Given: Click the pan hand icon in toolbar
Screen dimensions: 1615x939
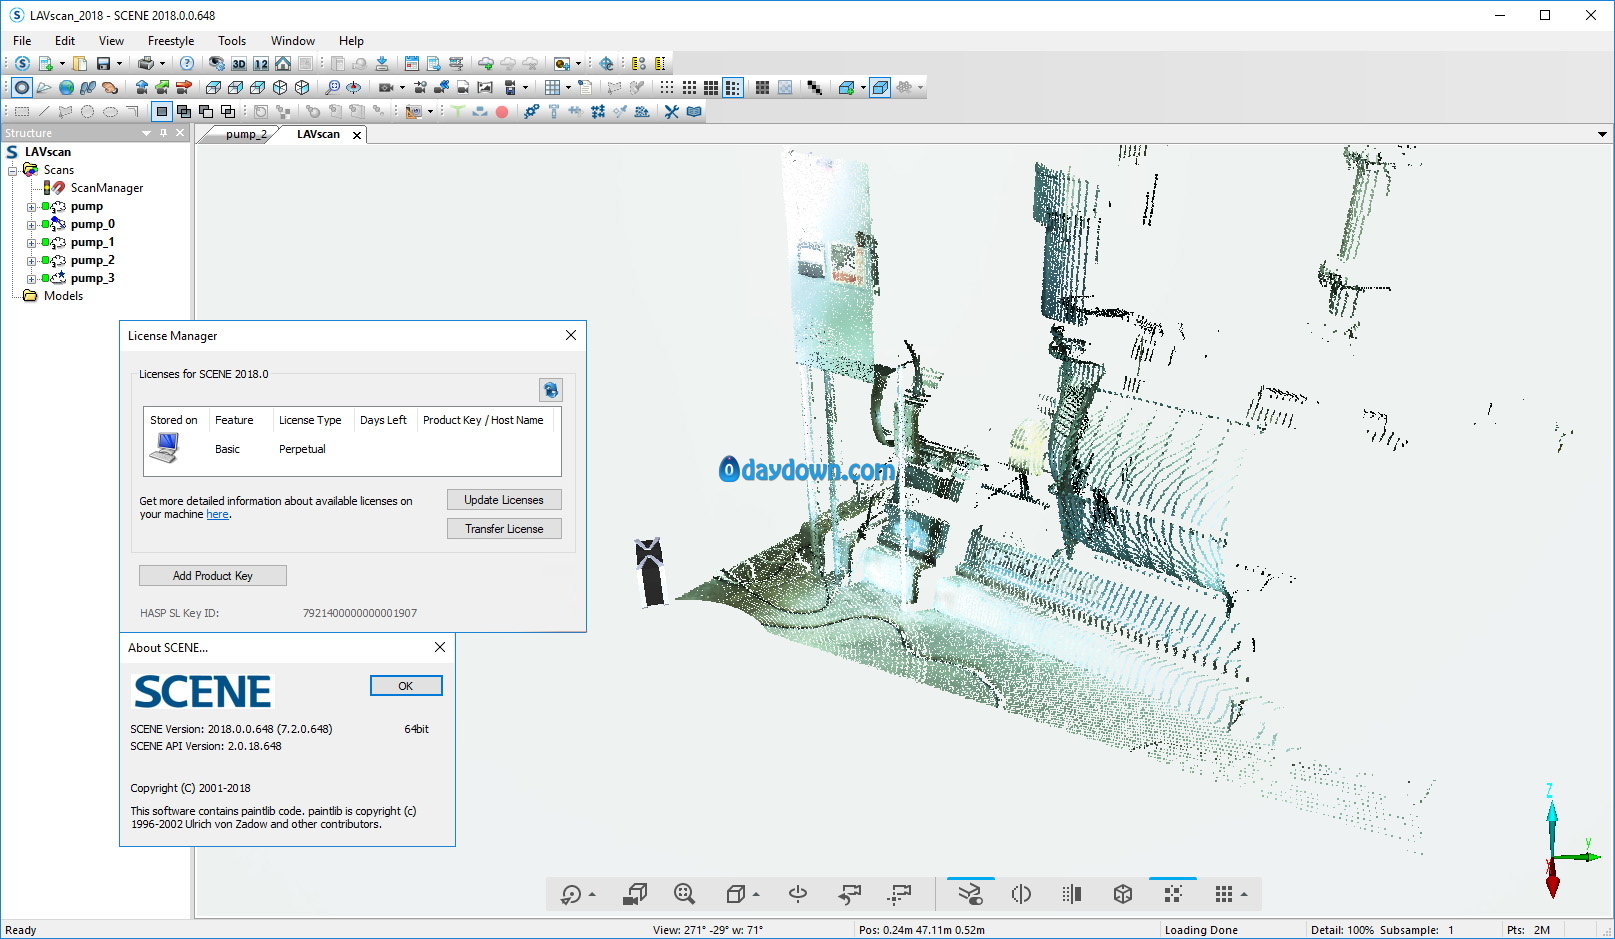Looking at the screenshot, I should pos(110,87).
